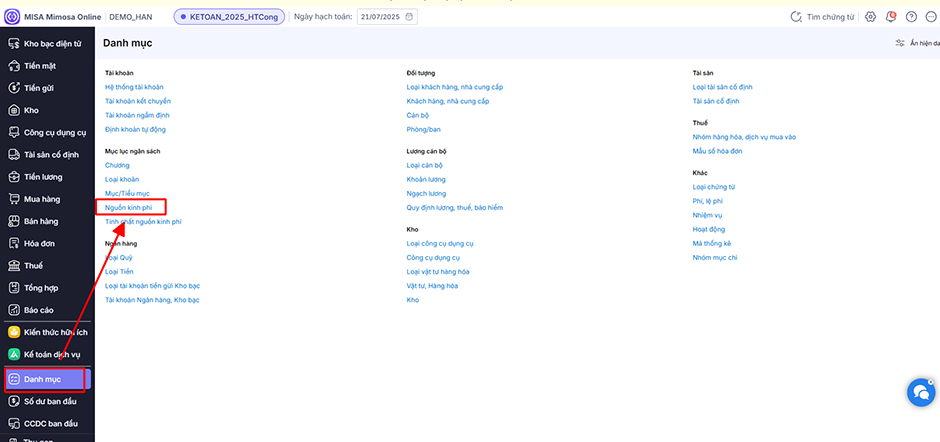The width and height of the screenshot is (940, 442).
Task: Click the Tài sản cố định sidebar icon
Action: 14,154
